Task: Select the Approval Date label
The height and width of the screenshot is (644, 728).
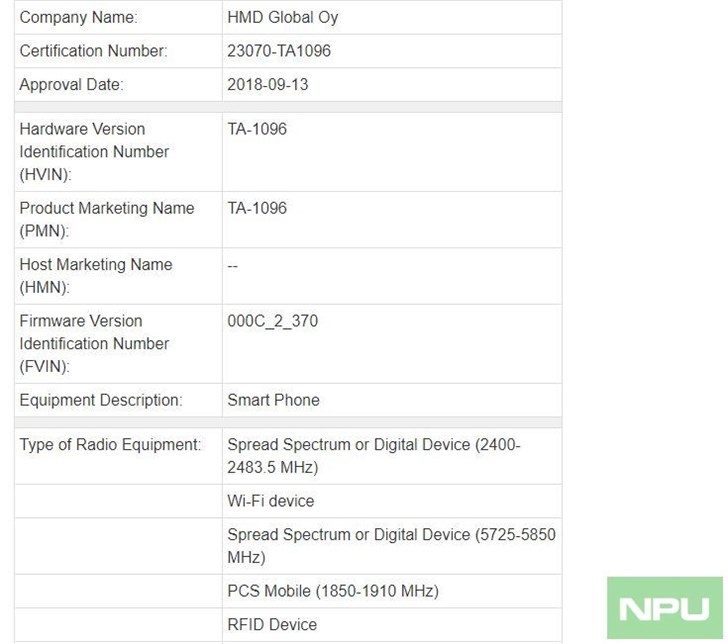Action: coord(72,85)
